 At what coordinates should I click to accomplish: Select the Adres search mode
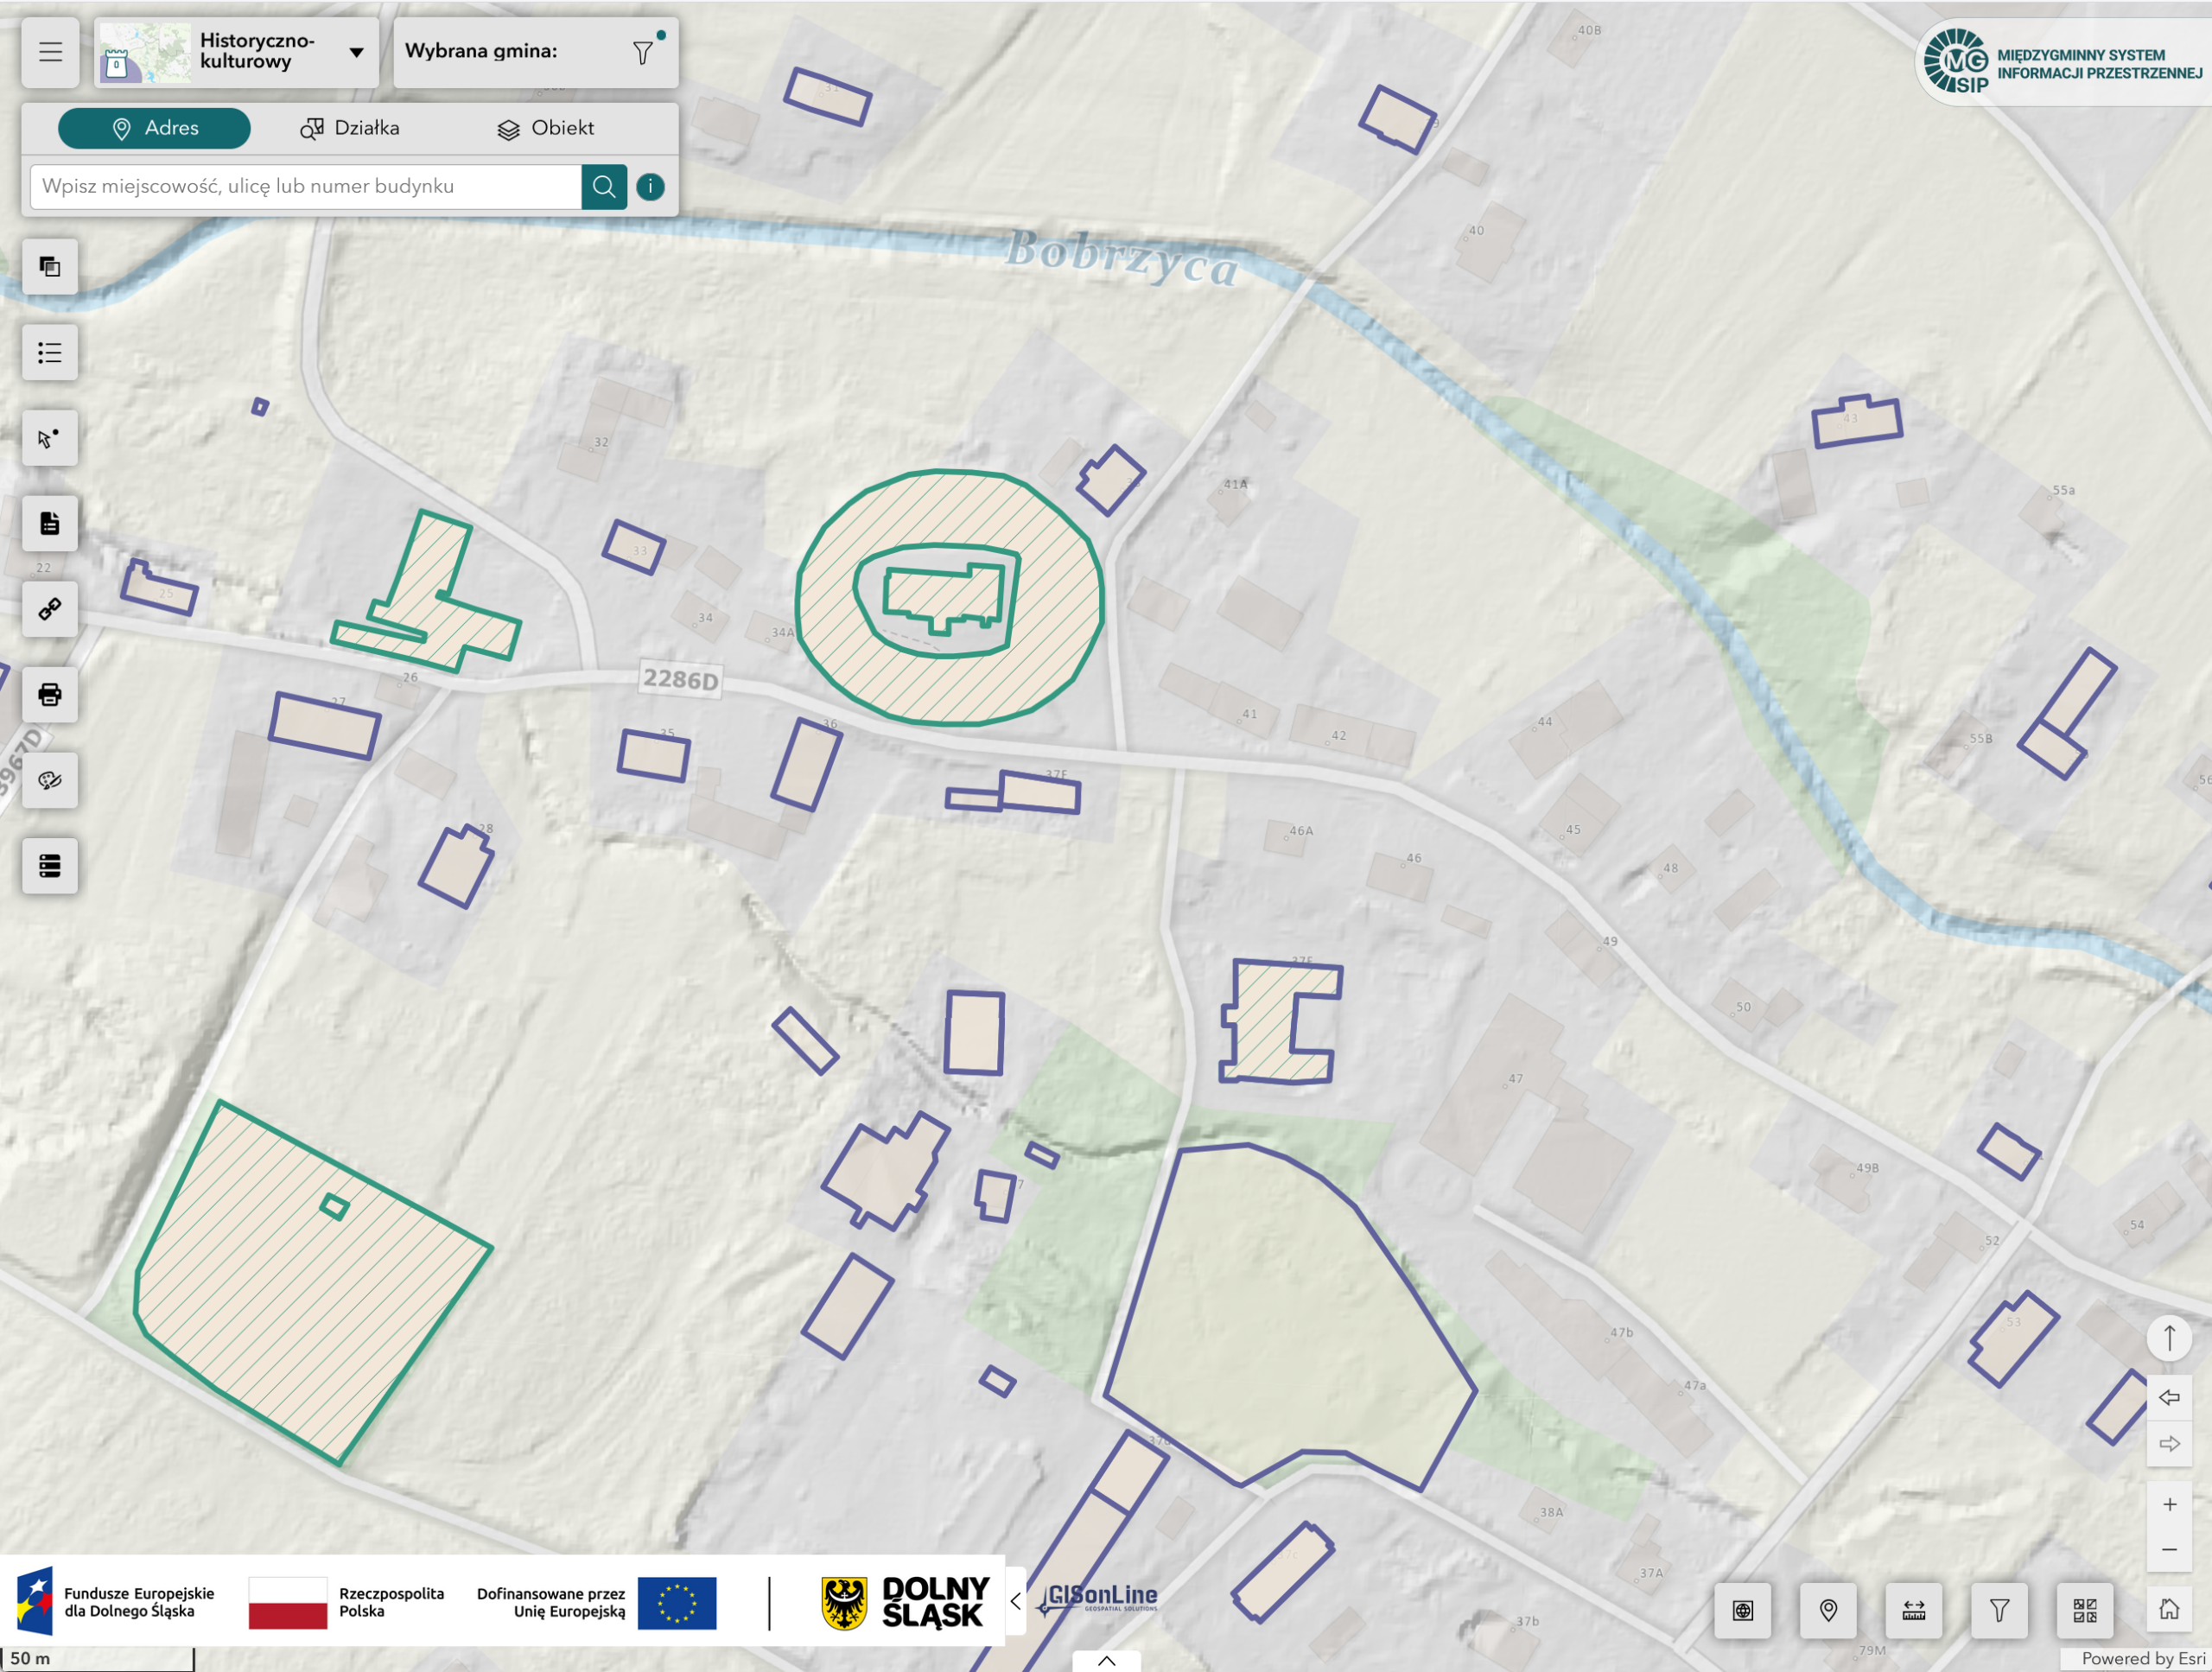coord(154,128)
